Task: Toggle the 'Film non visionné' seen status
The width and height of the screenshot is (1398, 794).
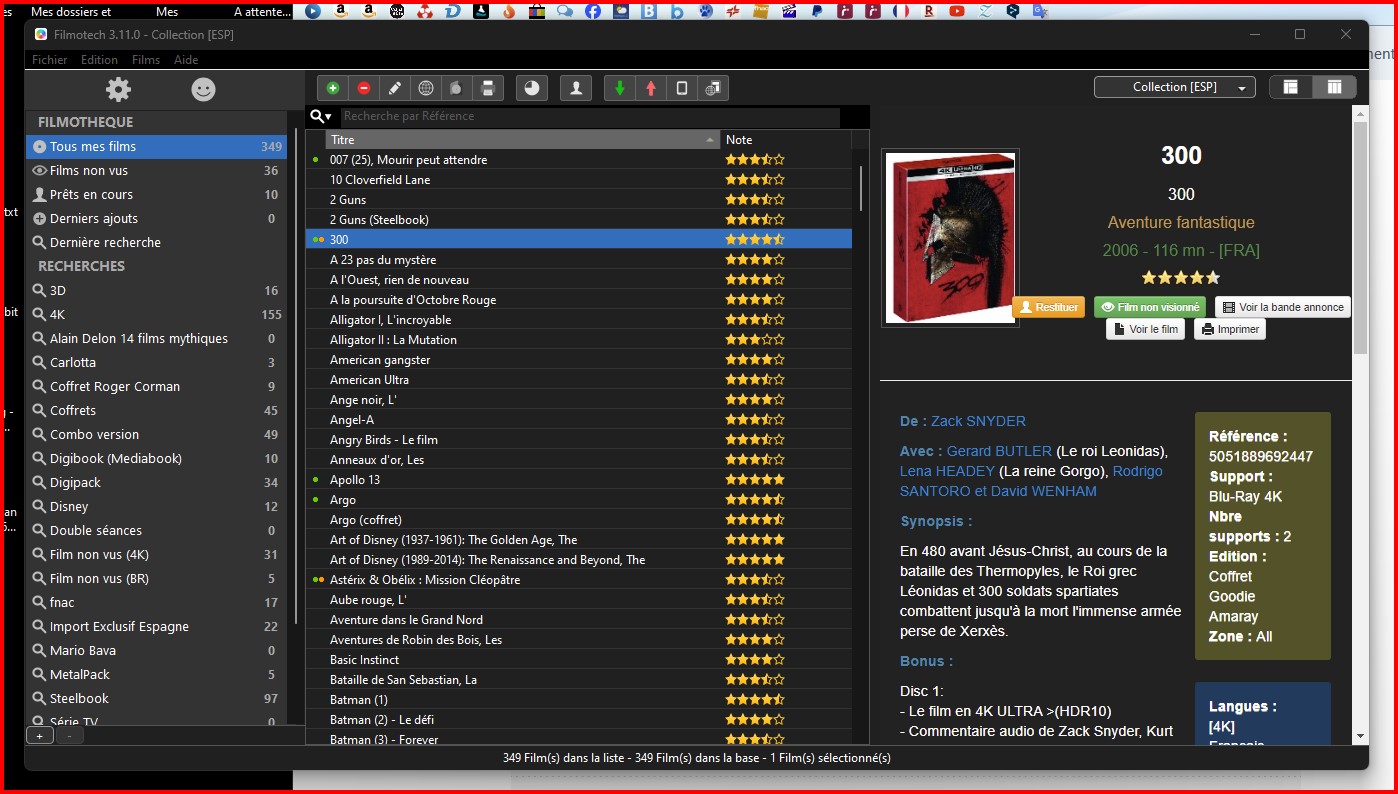Action: (1149, 307)
